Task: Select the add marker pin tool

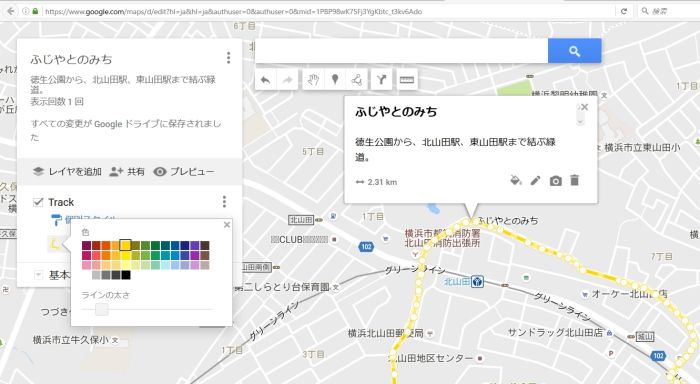Action: pyautogui.click(x=335, y=80)
